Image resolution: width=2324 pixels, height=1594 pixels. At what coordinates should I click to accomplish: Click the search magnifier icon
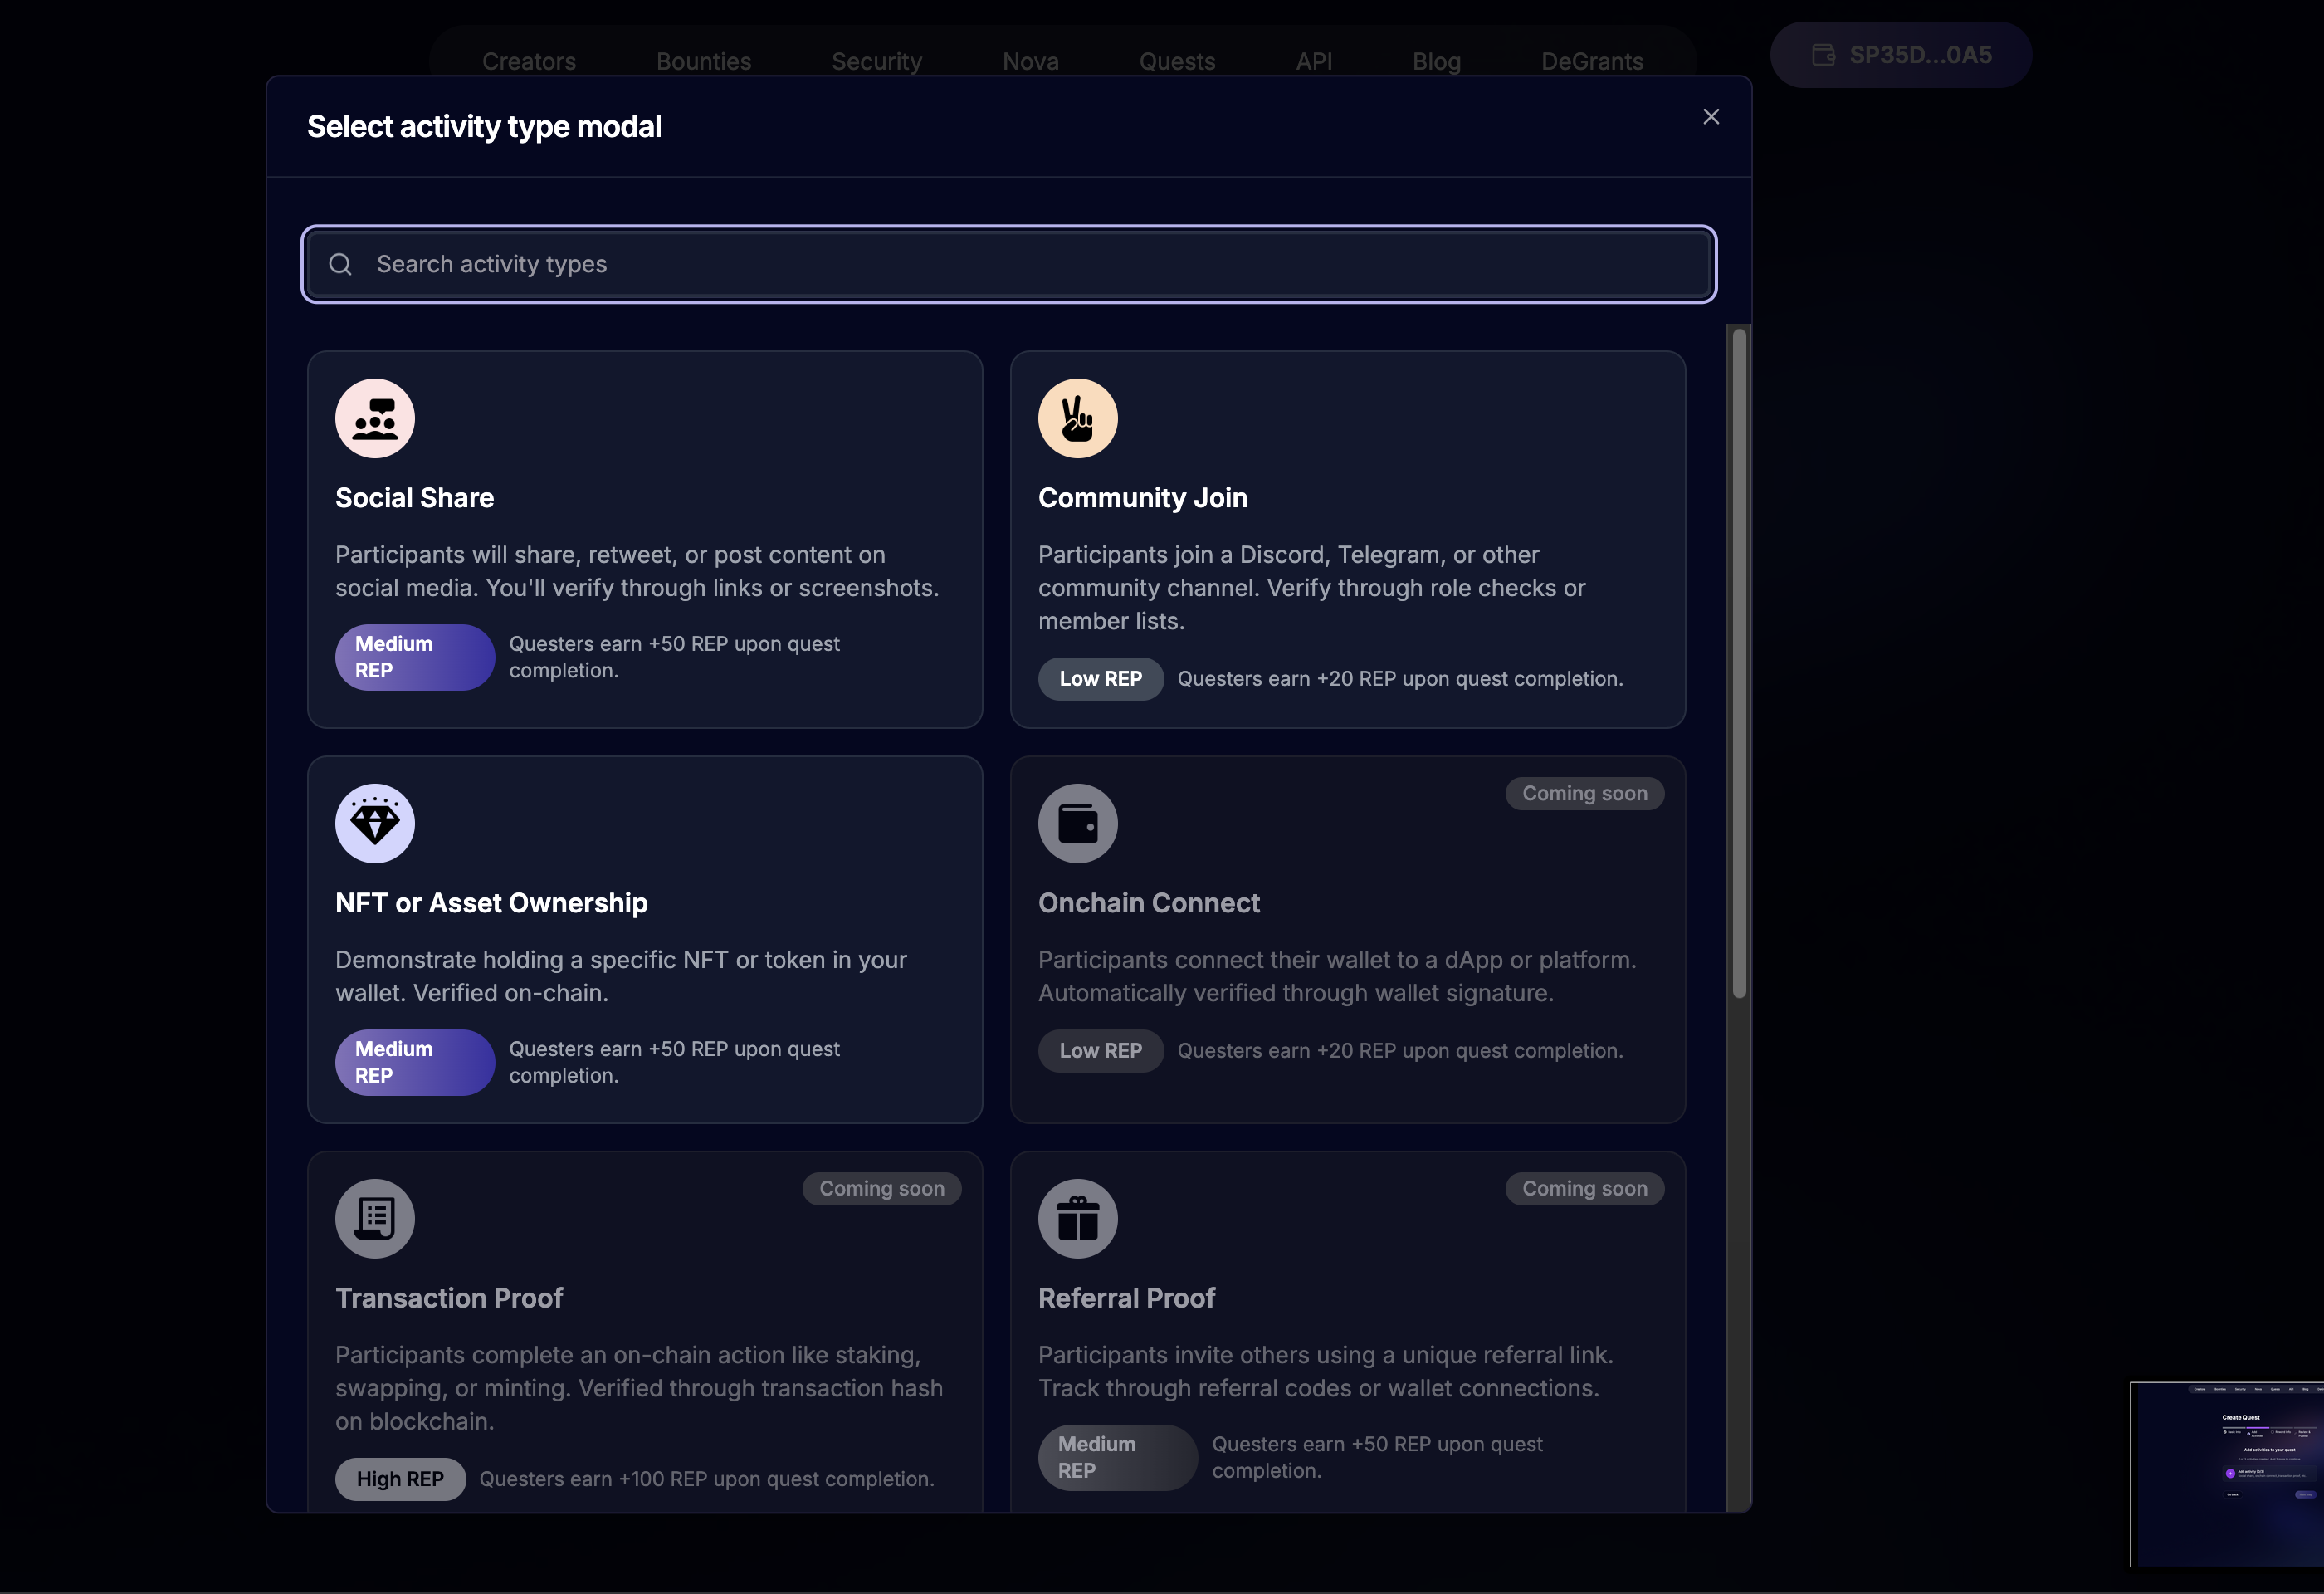click(x=340, y=264)
